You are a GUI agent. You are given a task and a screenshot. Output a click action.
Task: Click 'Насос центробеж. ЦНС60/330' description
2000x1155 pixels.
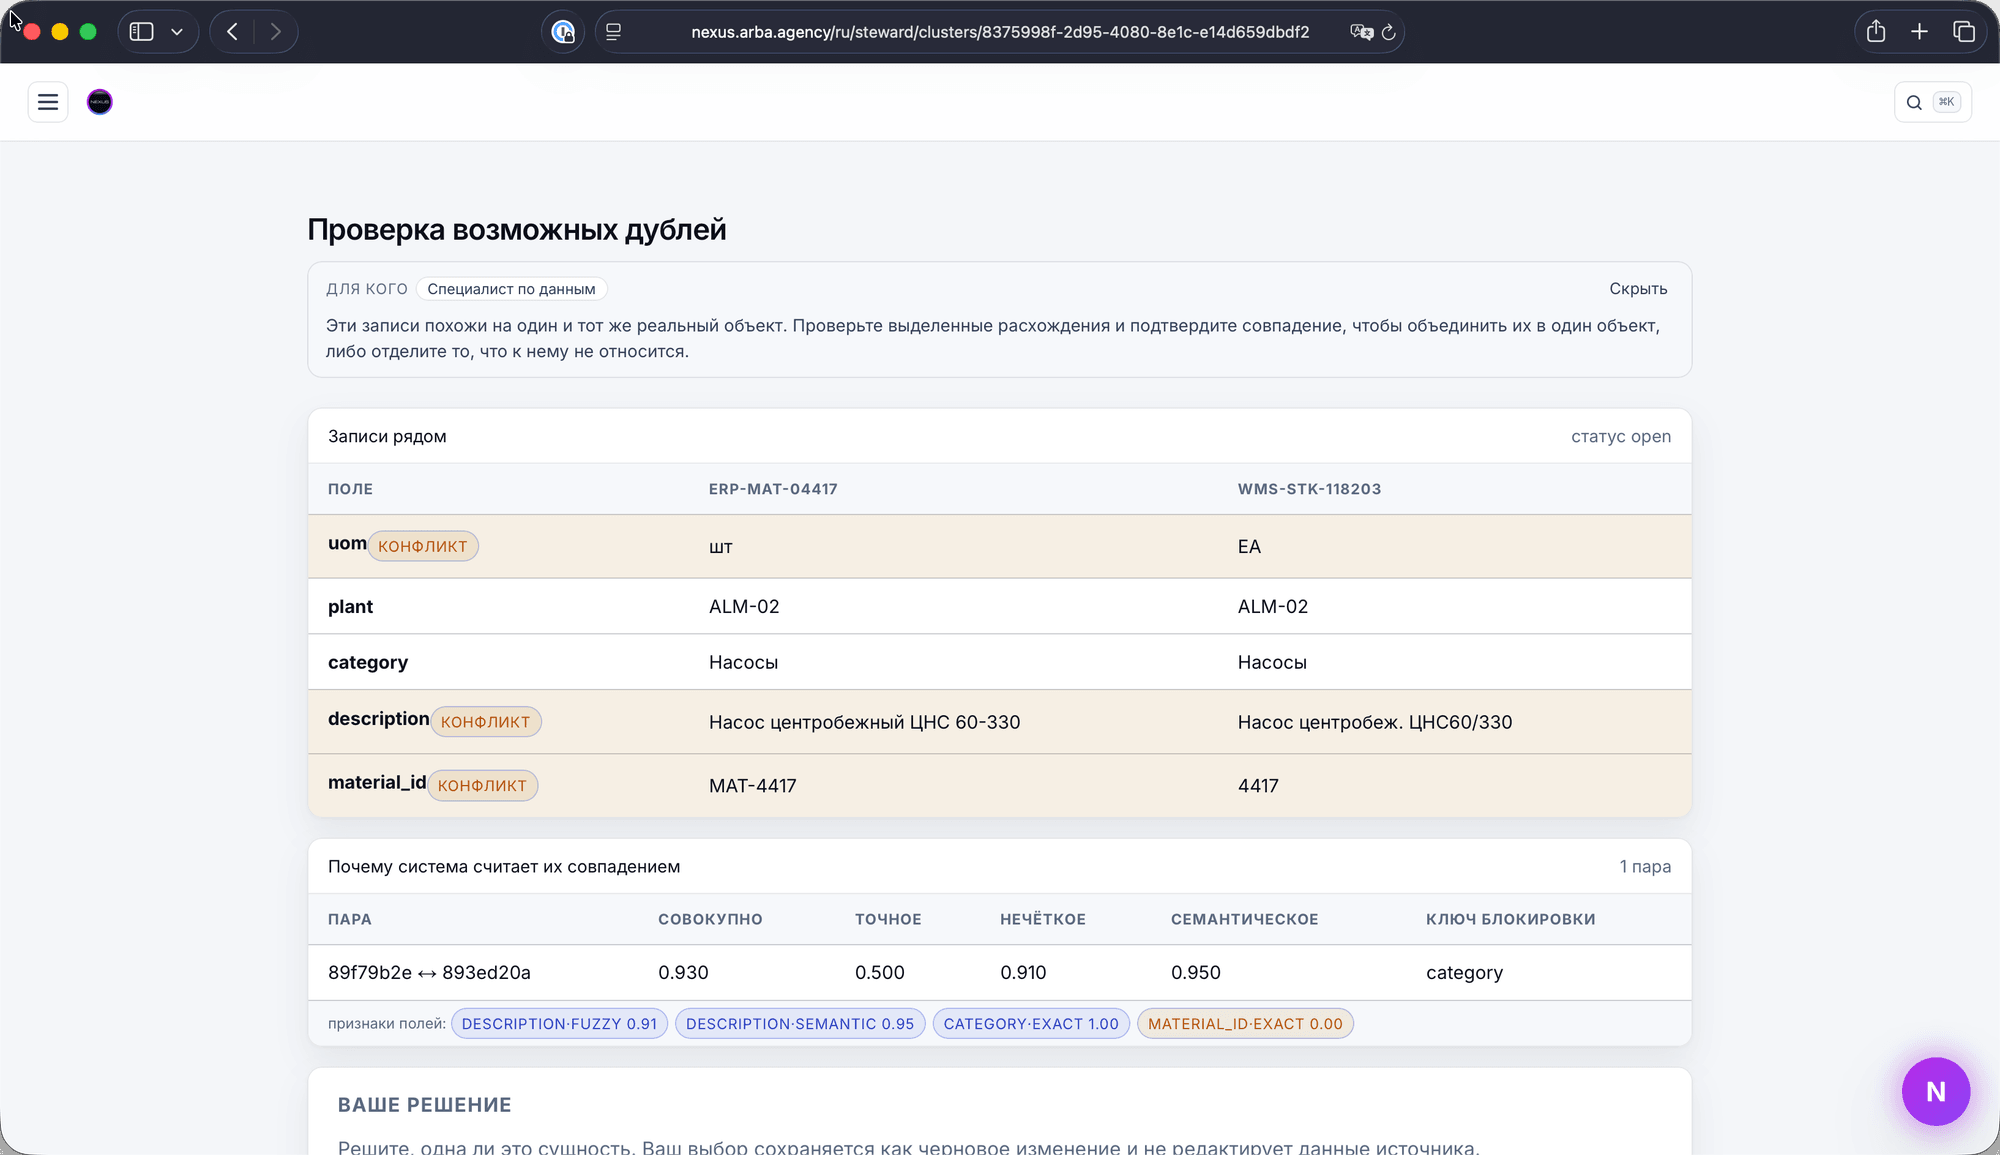tap(1375, 722)
